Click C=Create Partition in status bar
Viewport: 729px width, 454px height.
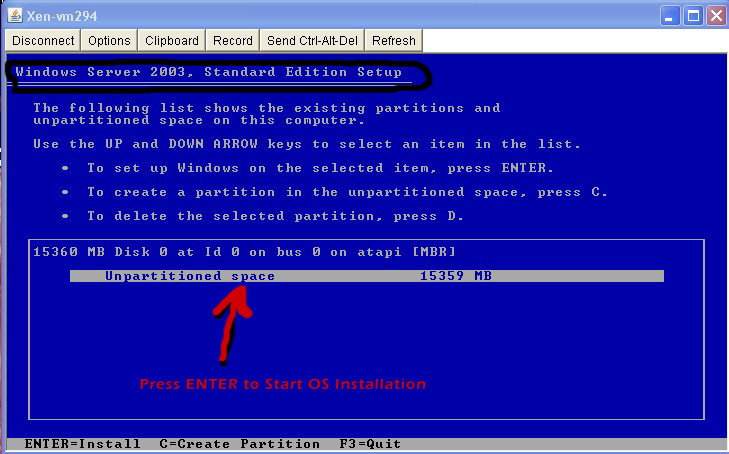[x=239, y=444]
